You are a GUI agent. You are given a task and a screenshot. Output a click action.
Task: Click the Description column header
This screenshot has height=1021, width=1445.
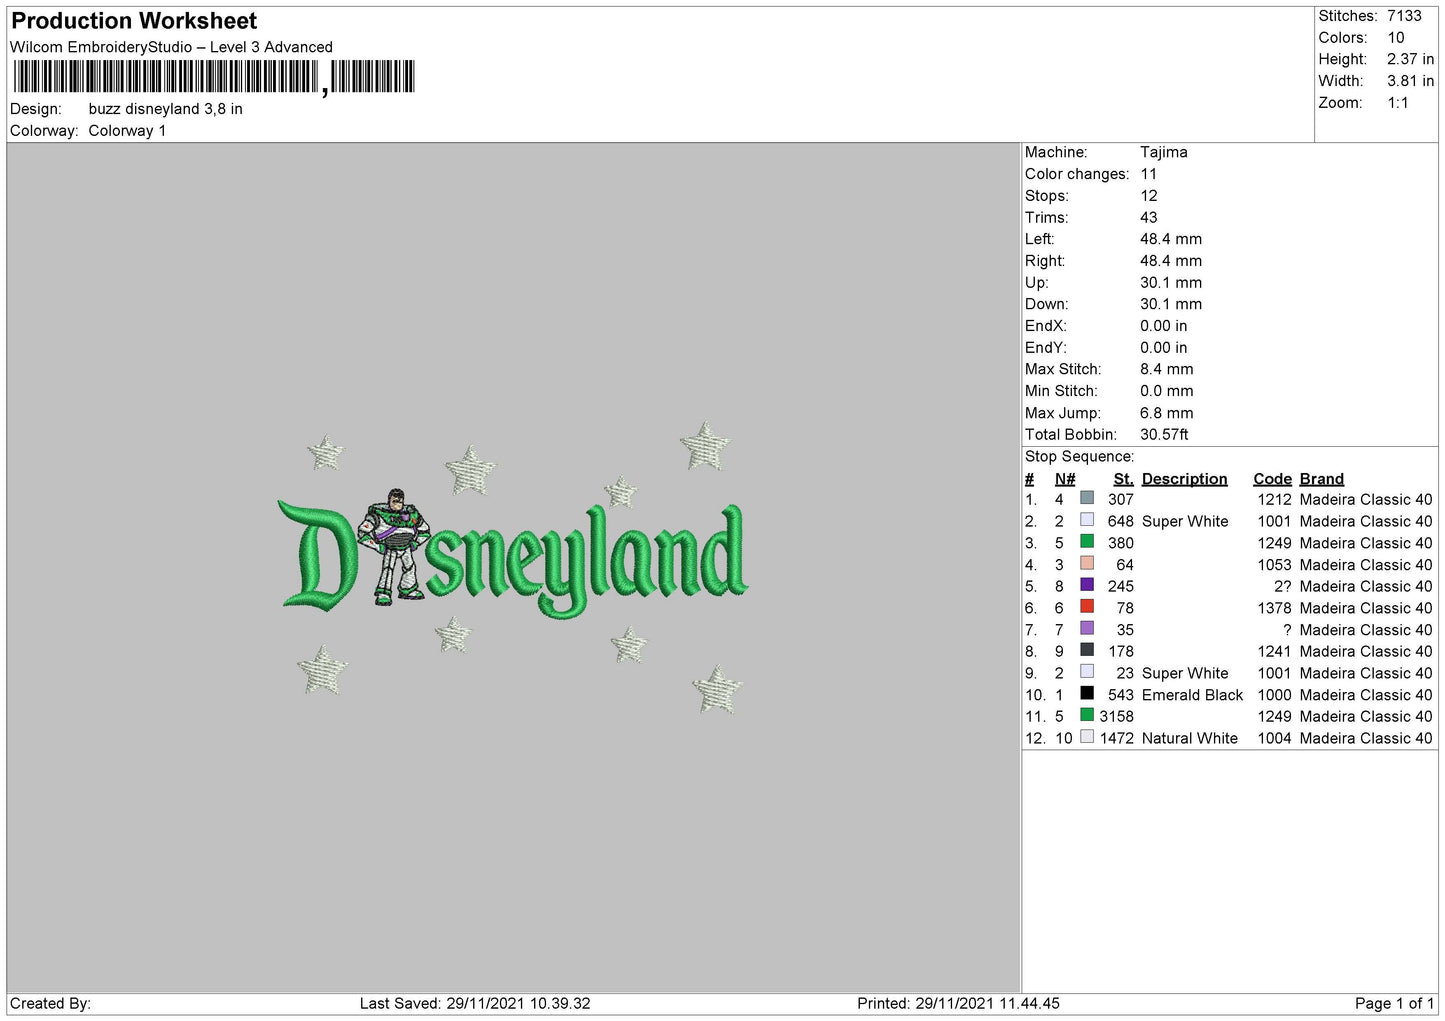pyautogui.click(x=1185, y=479)
